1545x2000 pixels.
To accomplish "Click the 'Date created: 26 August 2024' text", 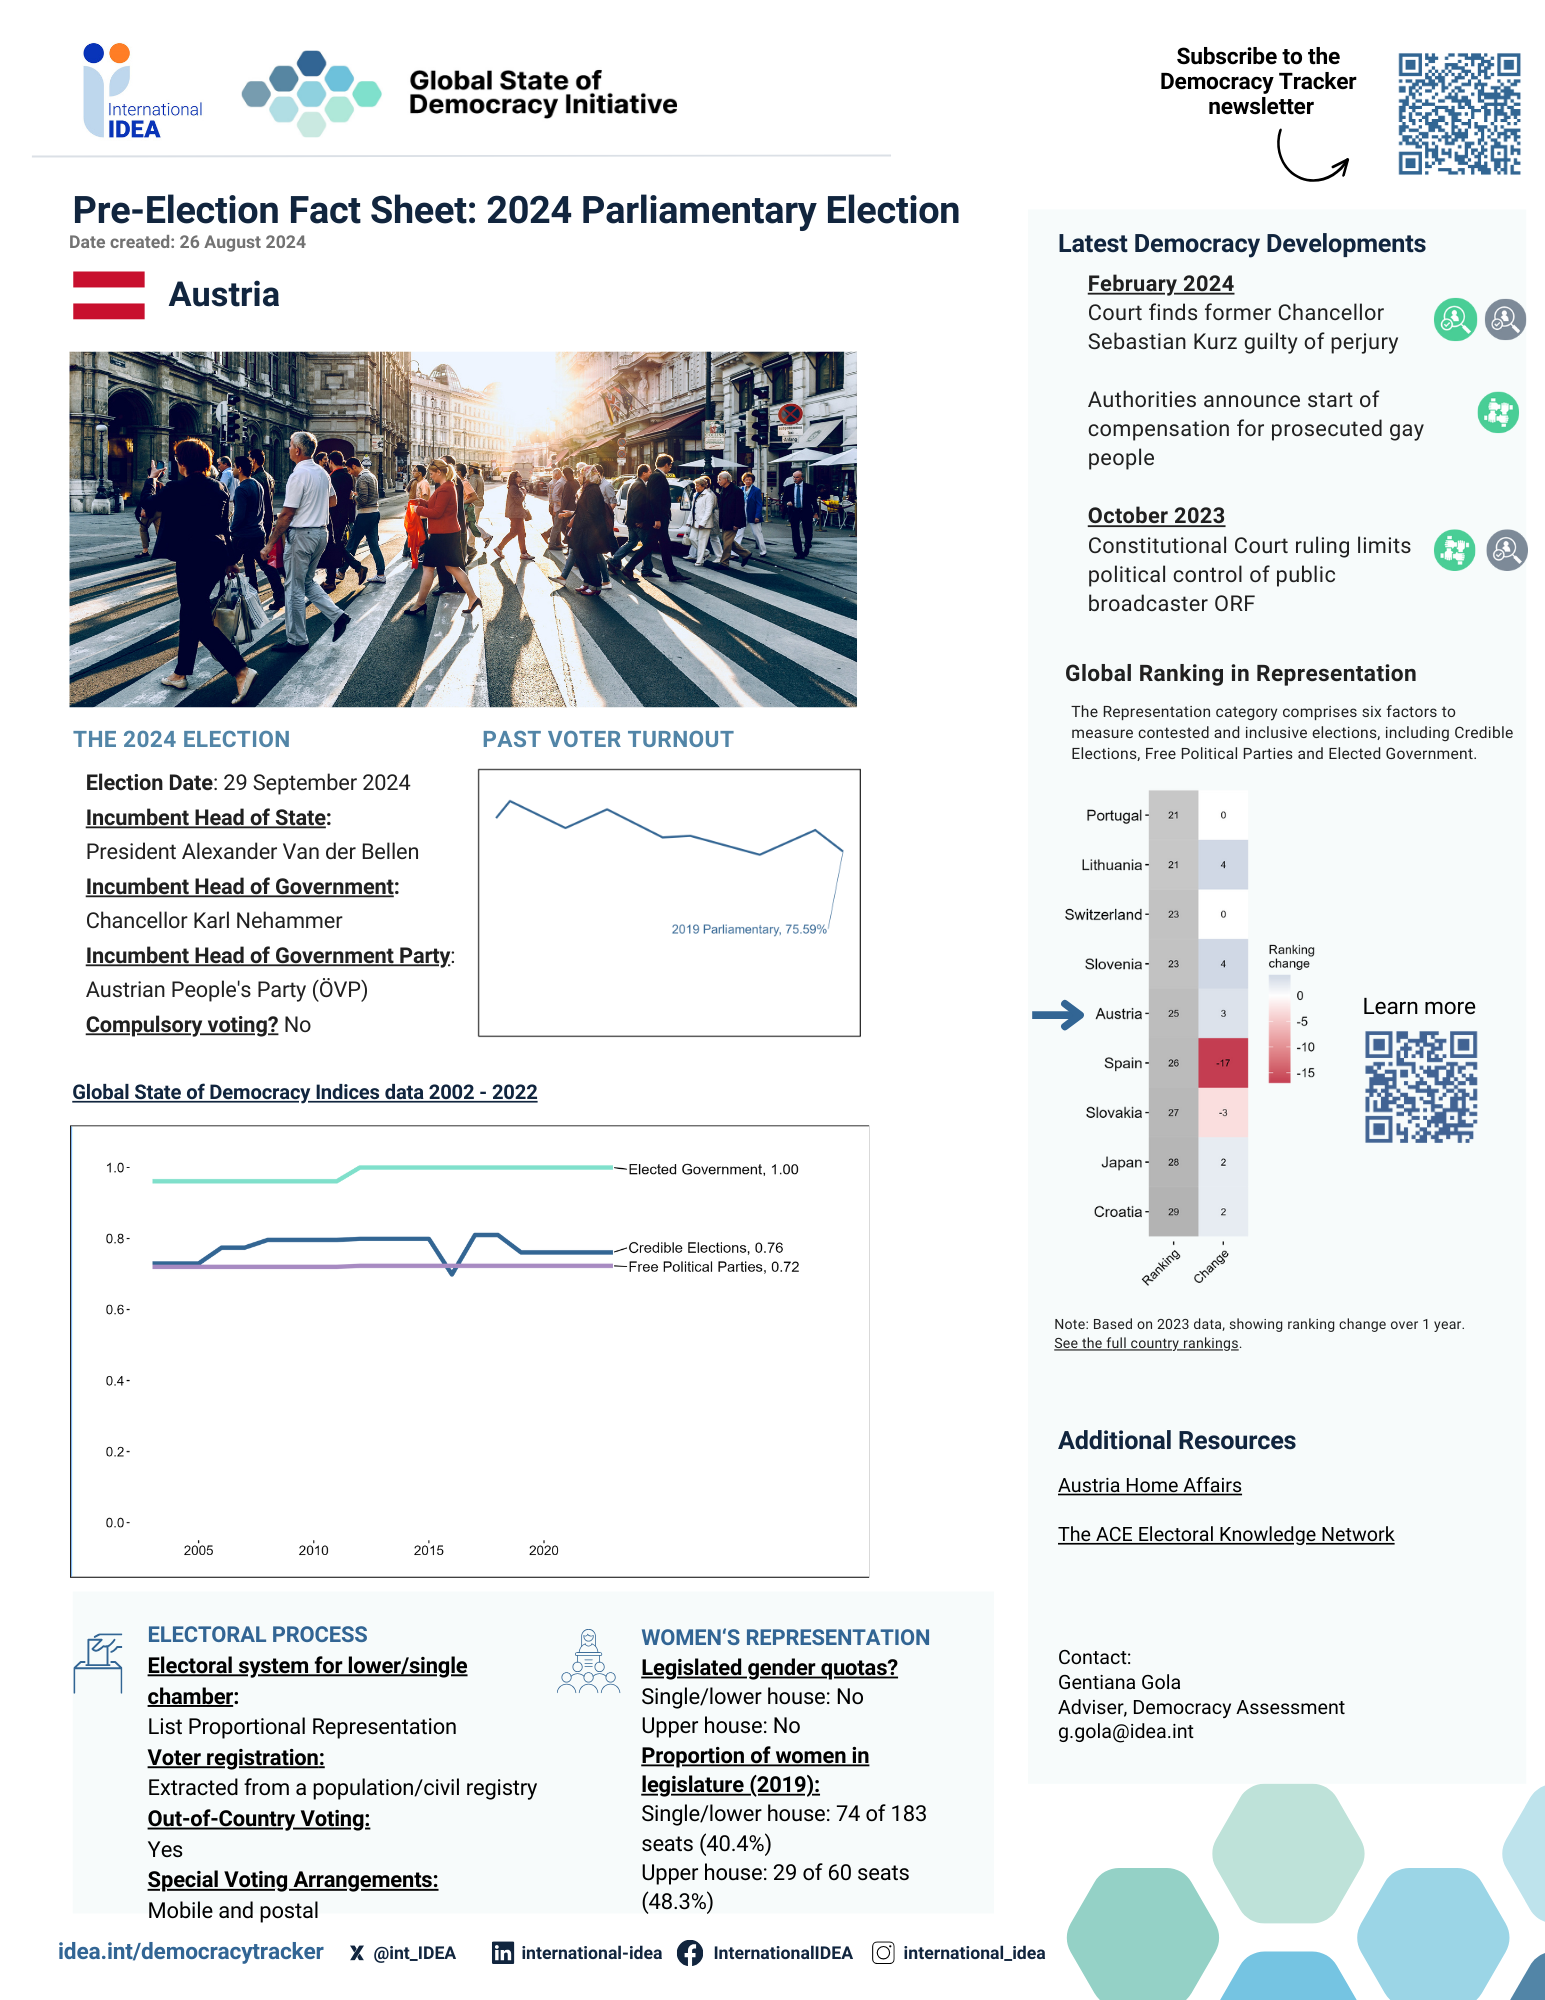I will coord(187,242).
